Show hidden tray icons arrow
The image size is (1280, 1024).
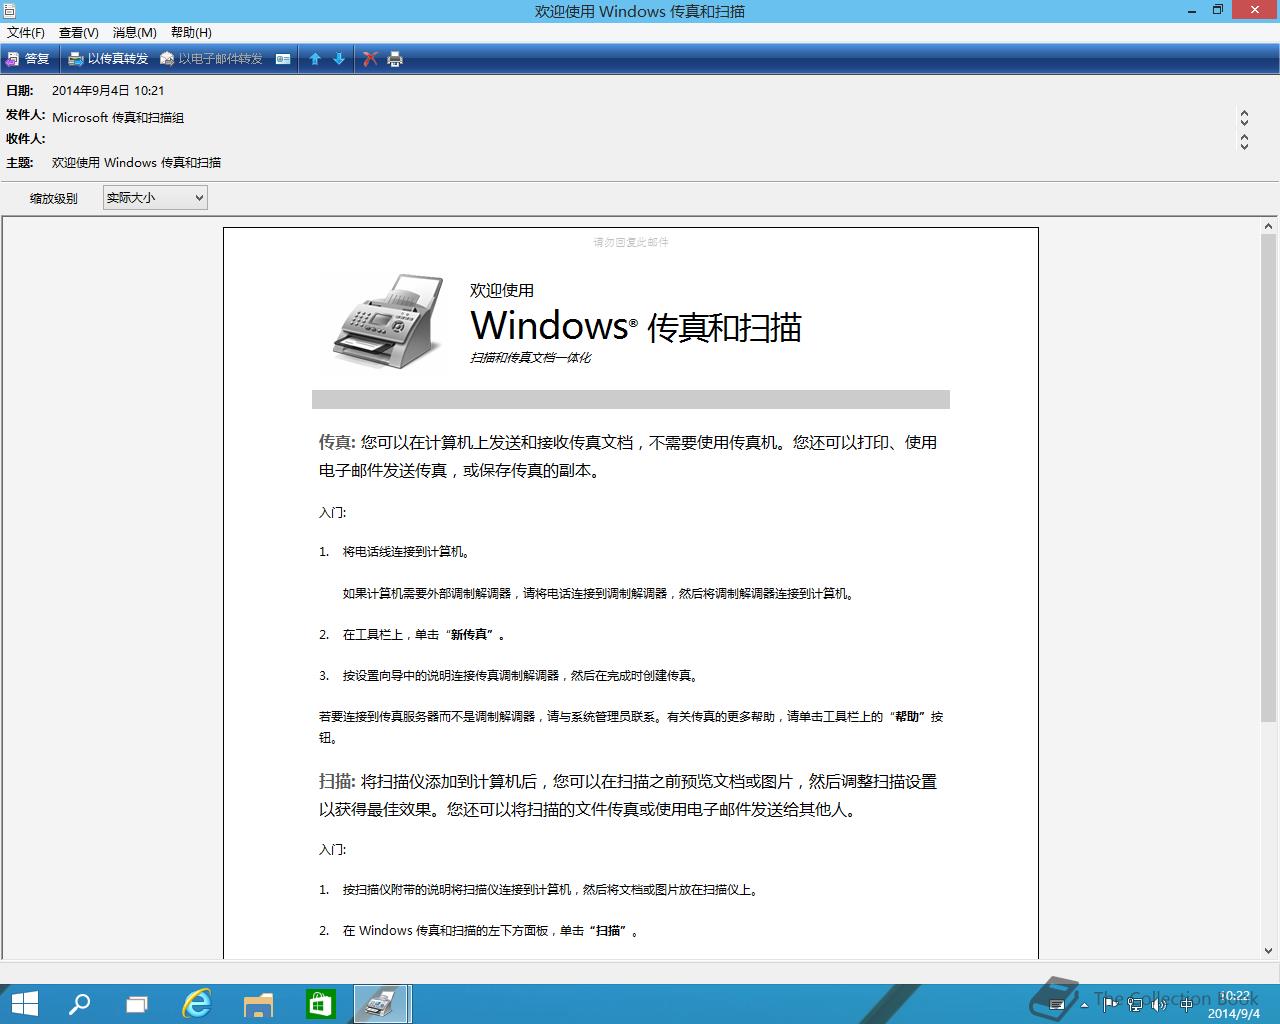pyautogui.click(x=1085, y=1005)
